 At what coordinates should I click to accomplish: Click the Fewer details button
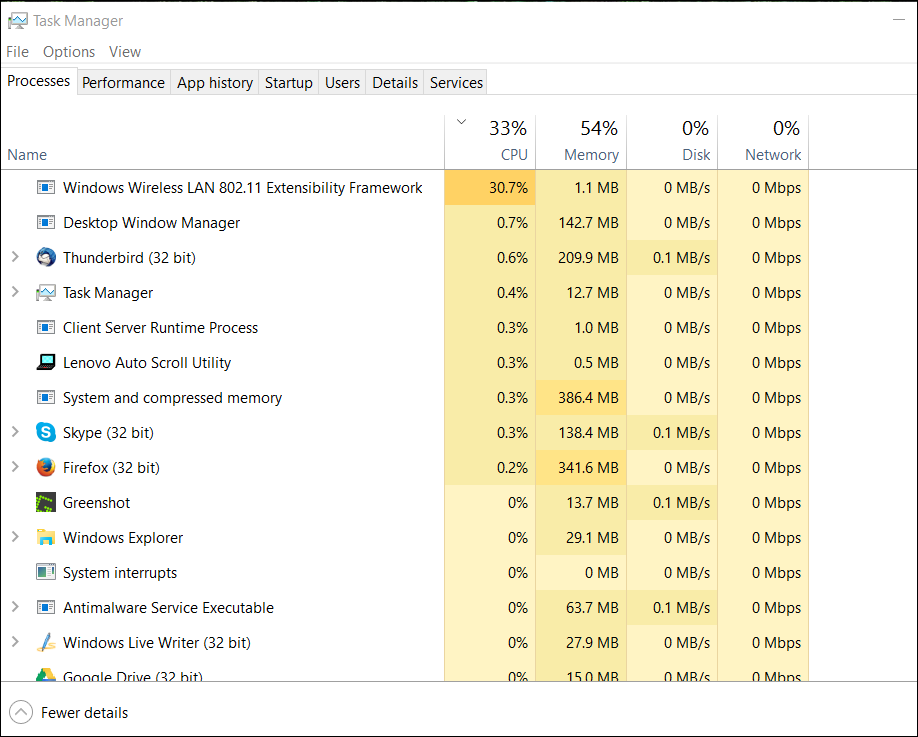click(68, 712)
